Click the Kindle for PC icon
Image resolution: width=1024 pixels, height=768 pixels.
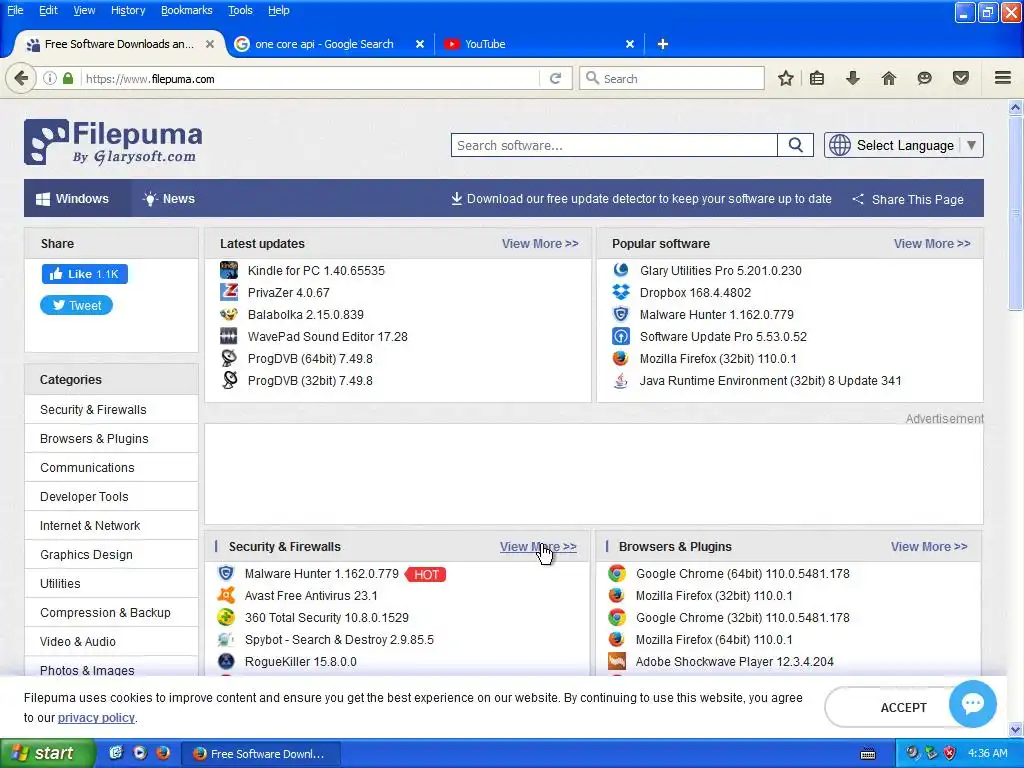point(229,270)
